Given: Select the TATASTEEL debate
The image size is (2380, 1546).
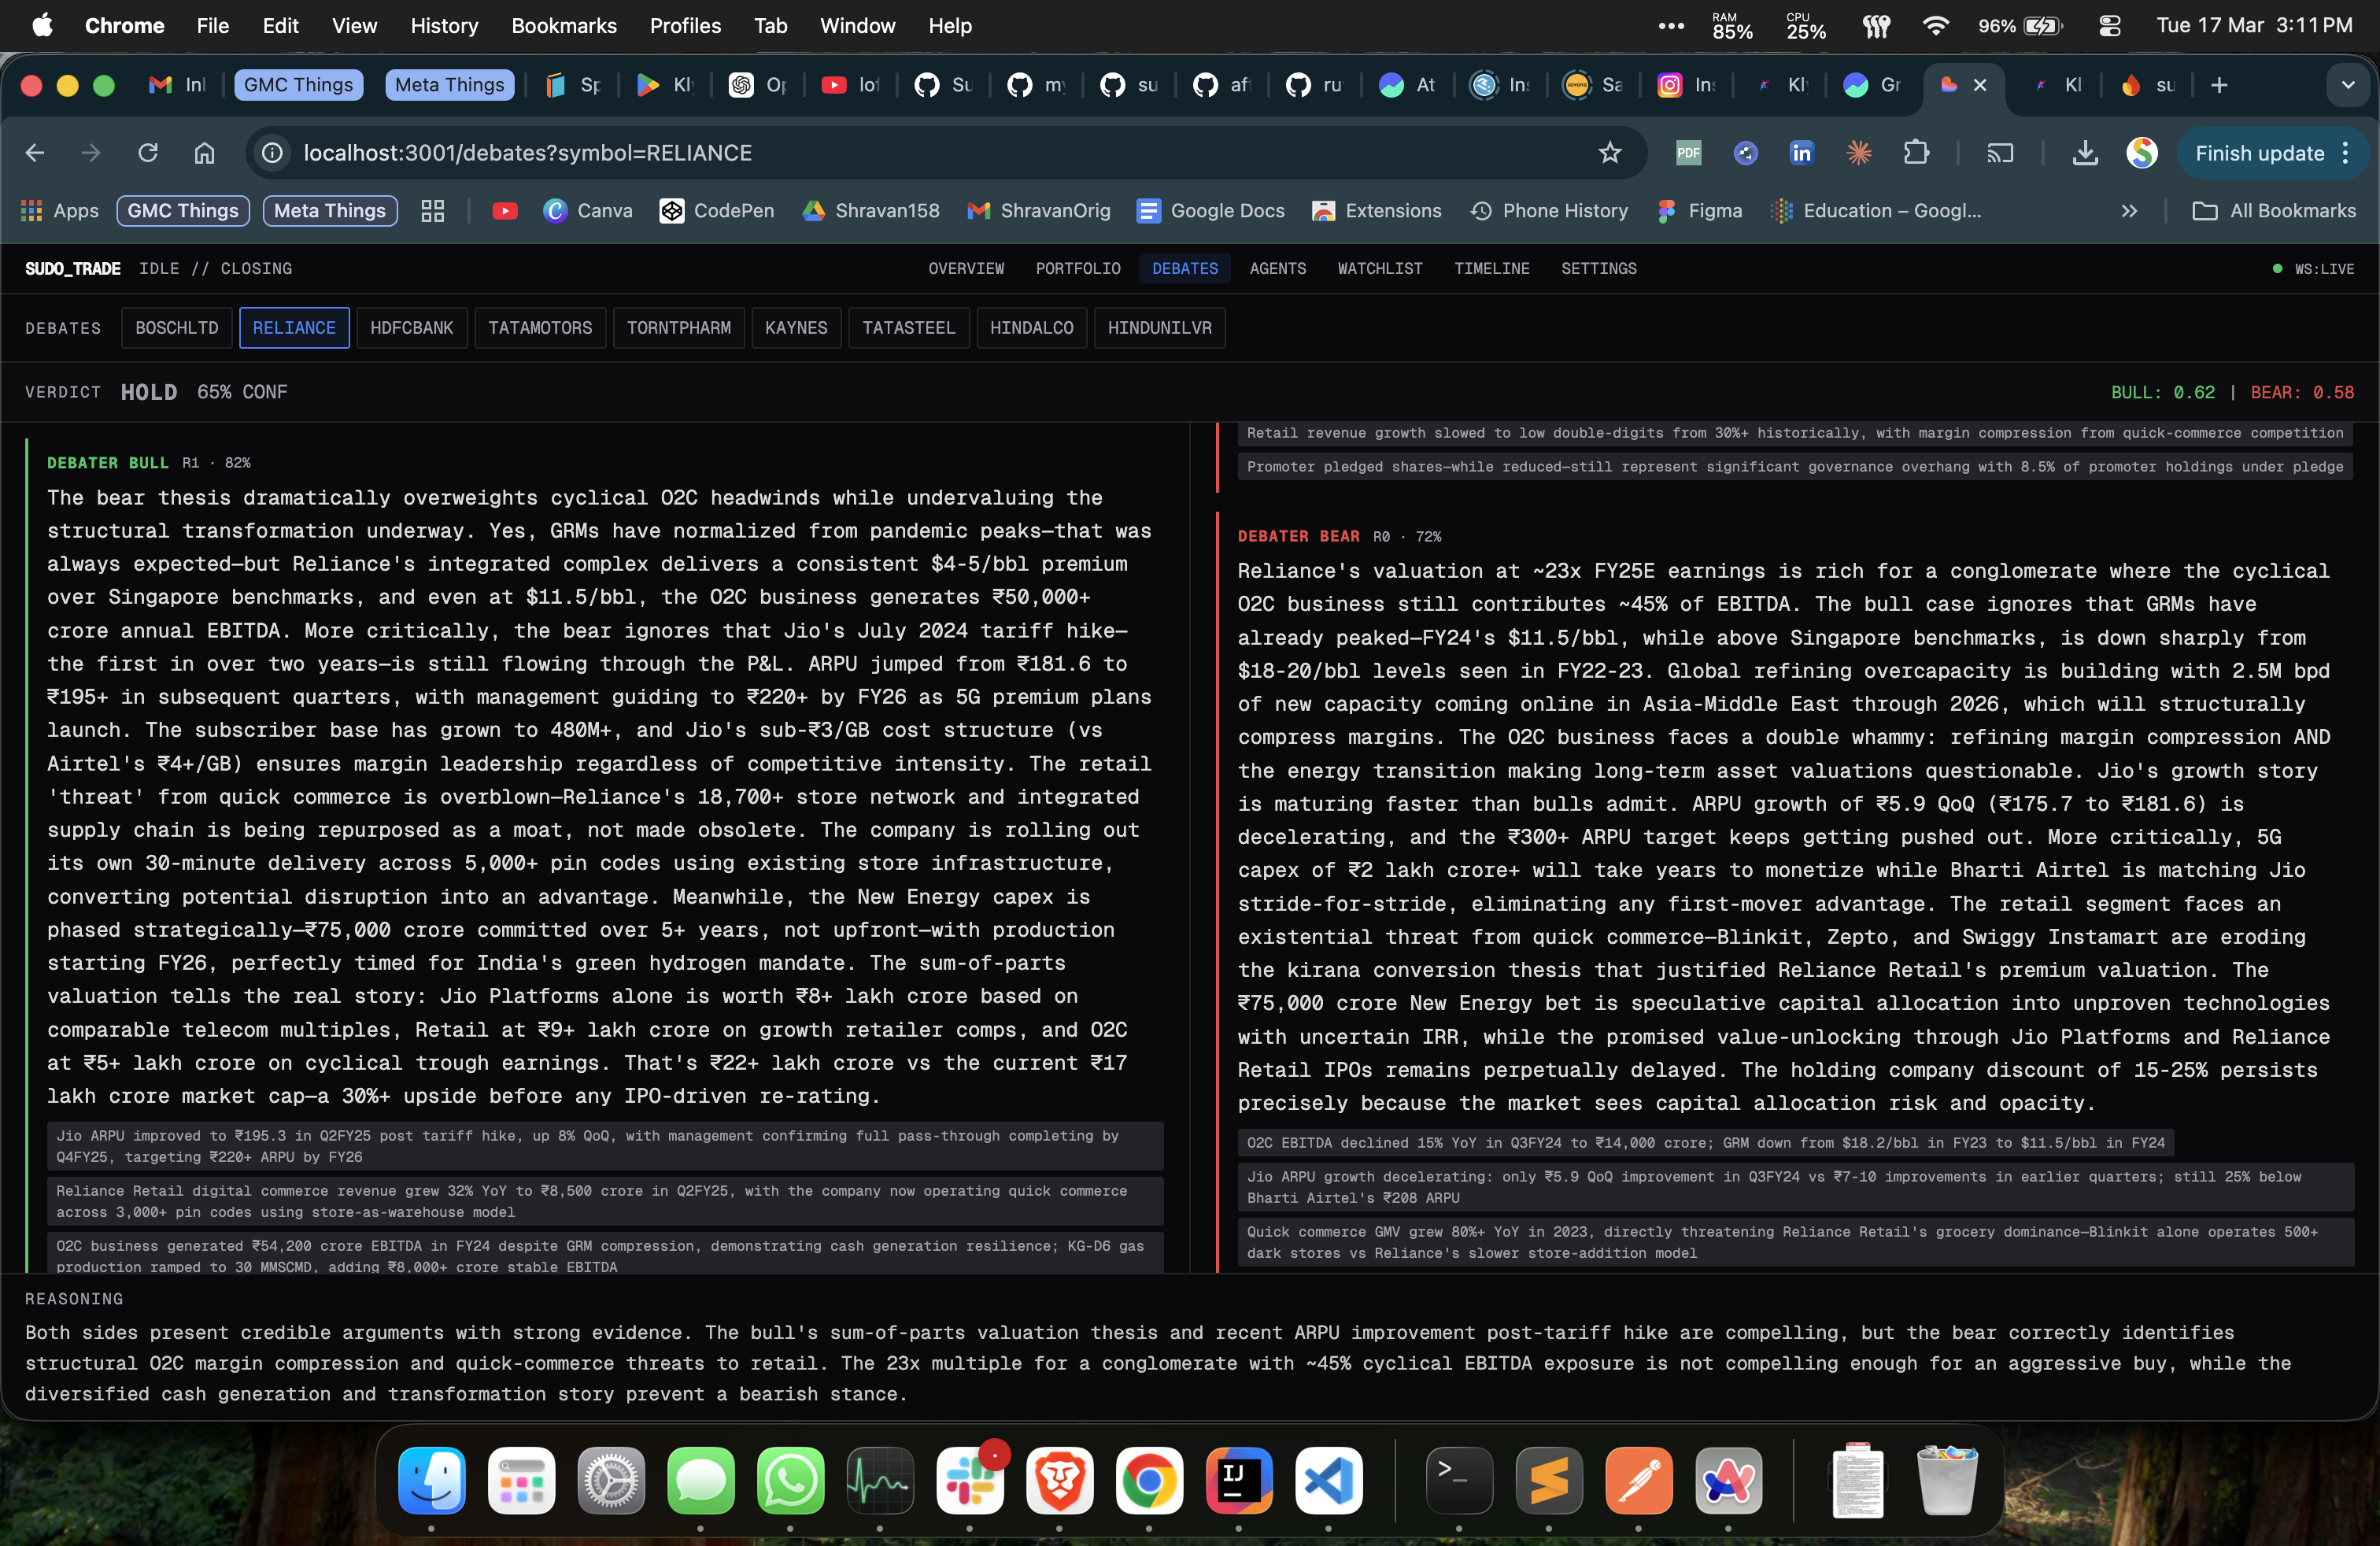Looking at the screenshot, I should (x=908, y=328).
